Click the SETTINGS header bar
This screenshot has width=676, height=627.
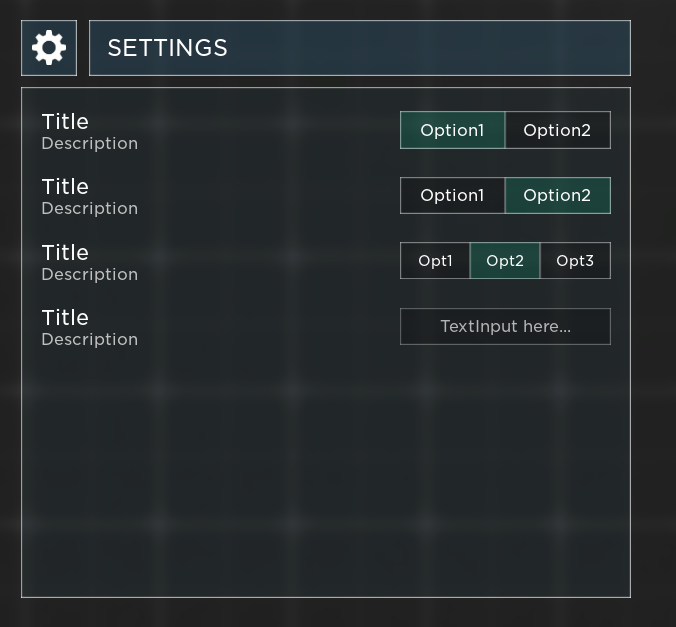tap(359, 48)
